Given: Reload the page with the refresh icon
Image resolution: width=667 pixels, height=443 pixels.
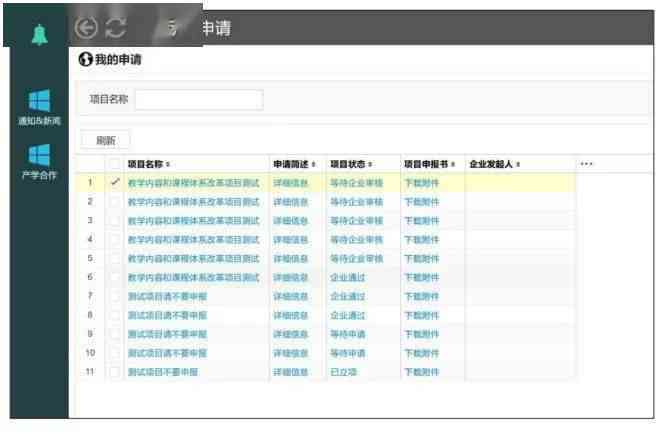Looking at the screenshot, I should [116, 28].
